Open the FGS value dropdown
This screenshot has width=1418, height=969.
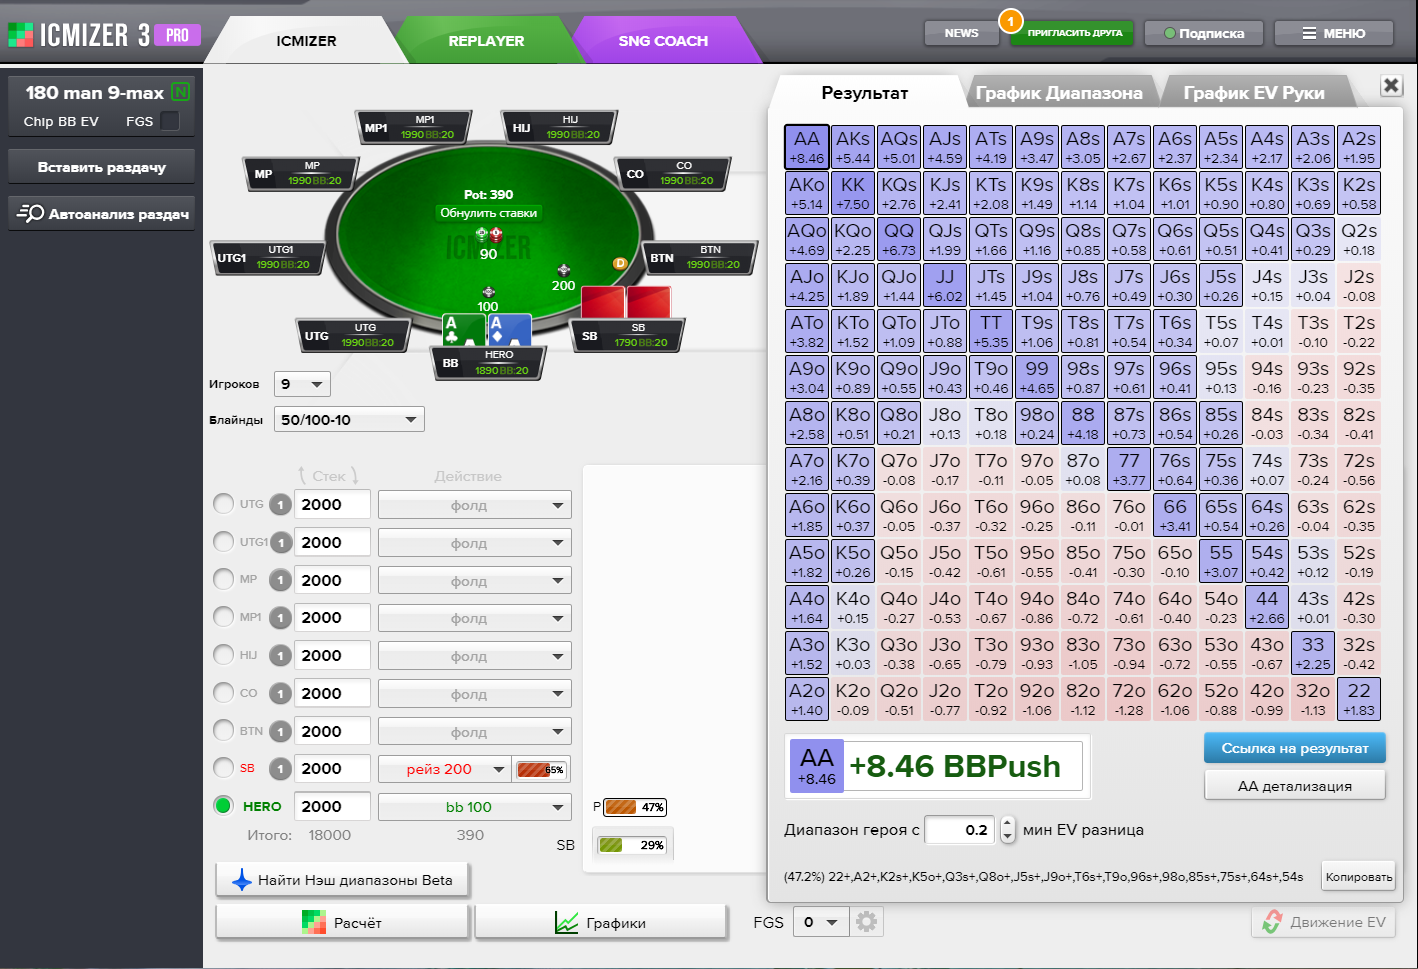[821, 922]
